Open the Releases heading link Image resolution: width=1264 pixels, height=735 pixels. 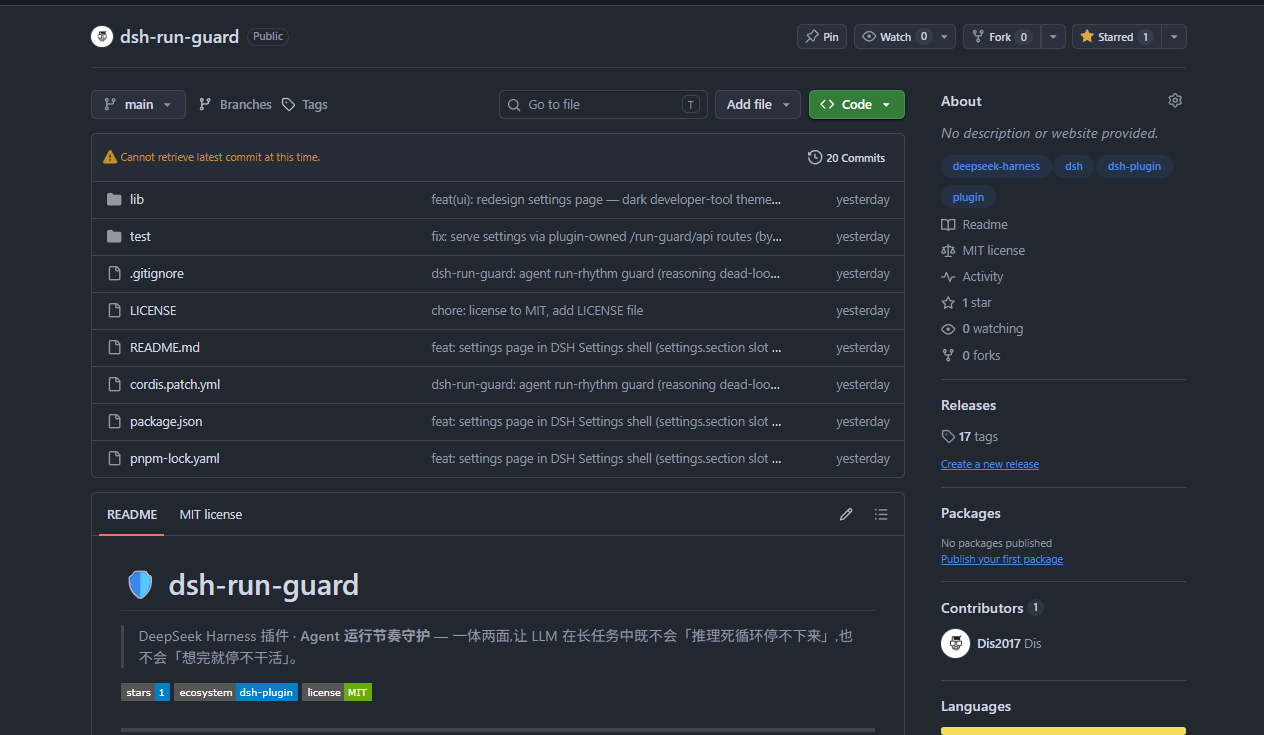point(968,405)
